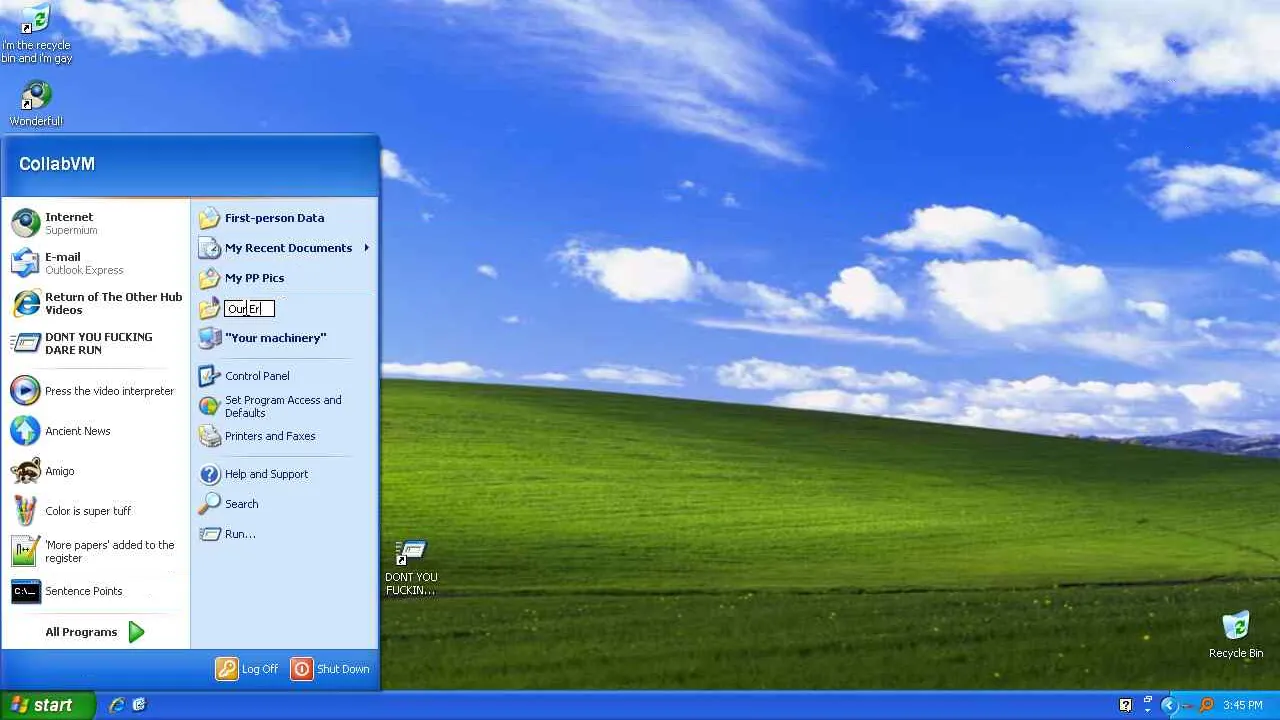Open Color is super tuff
The image size is (1280, 720).
tap(96, 511)
